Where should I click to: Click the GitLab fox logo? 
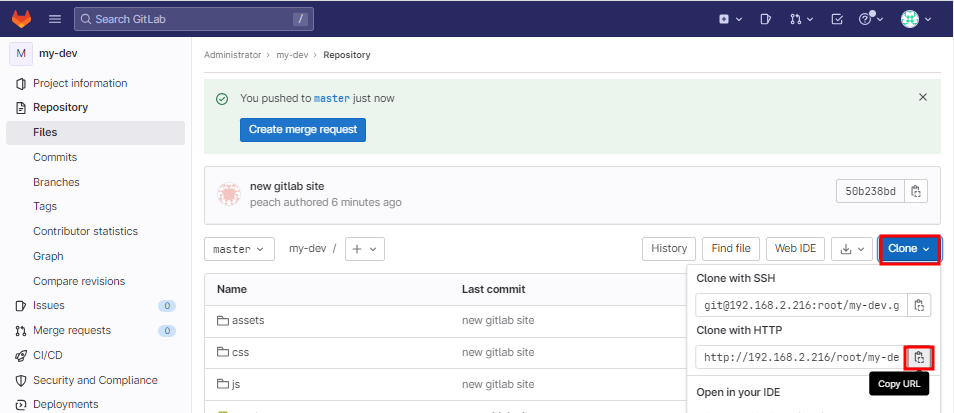22,19
